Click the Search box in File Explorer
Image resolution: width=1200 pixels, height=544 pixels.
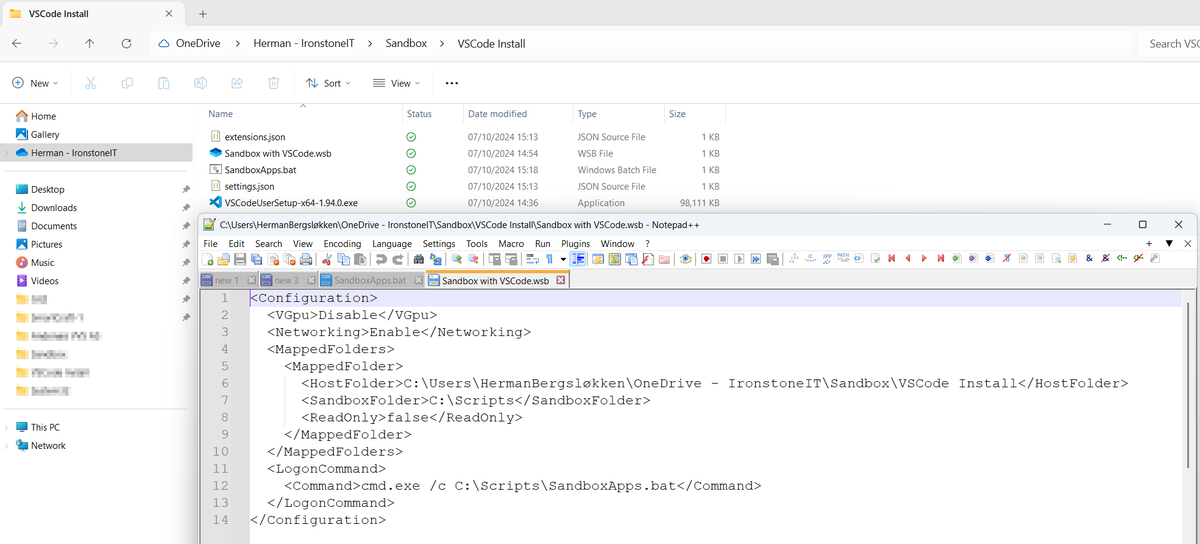[x=1168, y=44]
